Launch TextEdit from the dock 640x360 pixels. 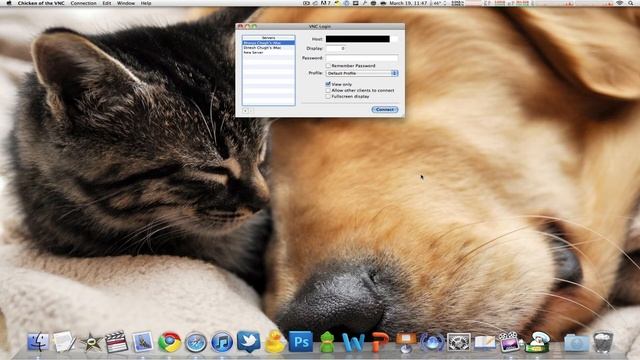(64, 341)
